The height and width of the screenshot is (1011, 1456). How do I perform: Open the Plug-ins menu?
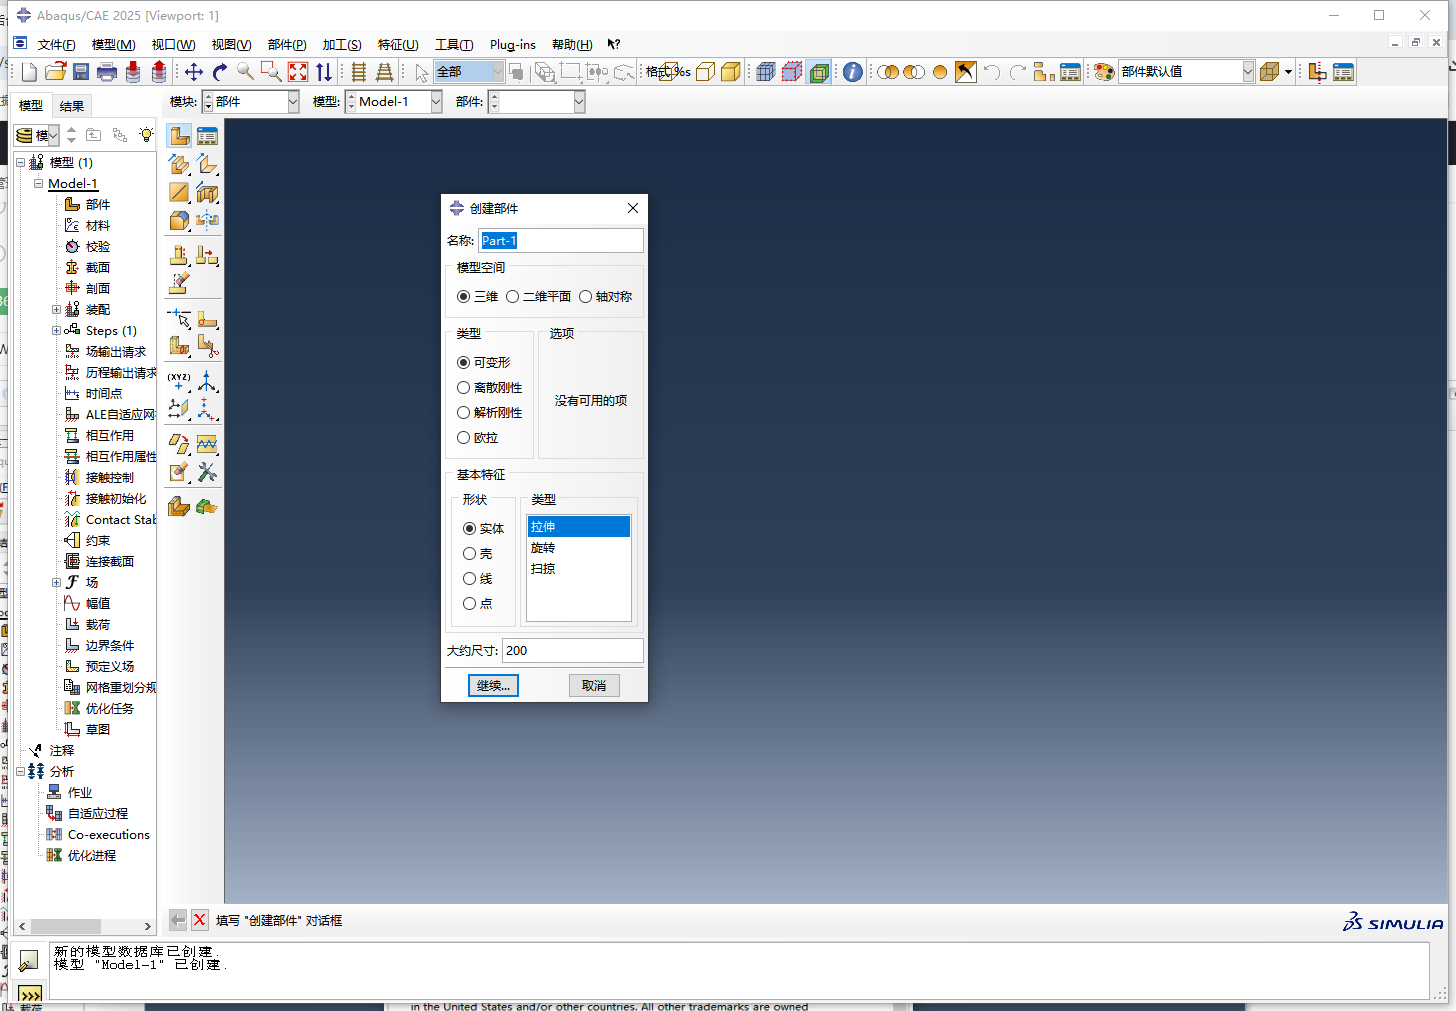pos(512,44)
